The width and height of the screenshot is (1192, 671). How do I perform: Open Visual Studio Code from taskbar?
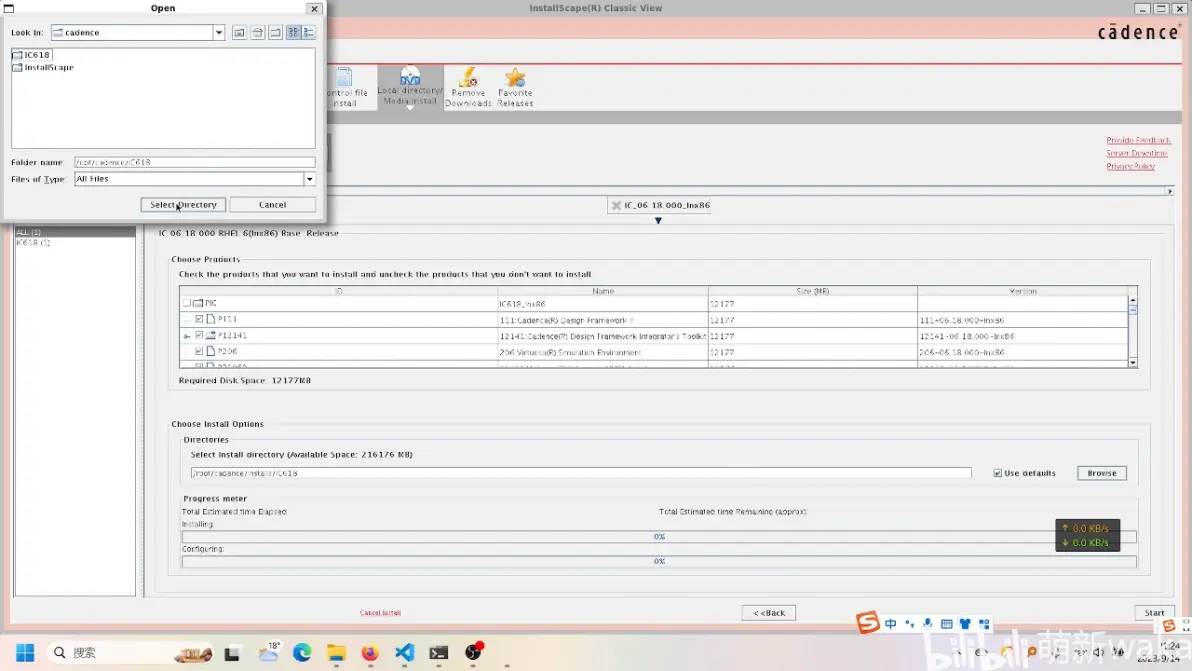click(404, 653)
